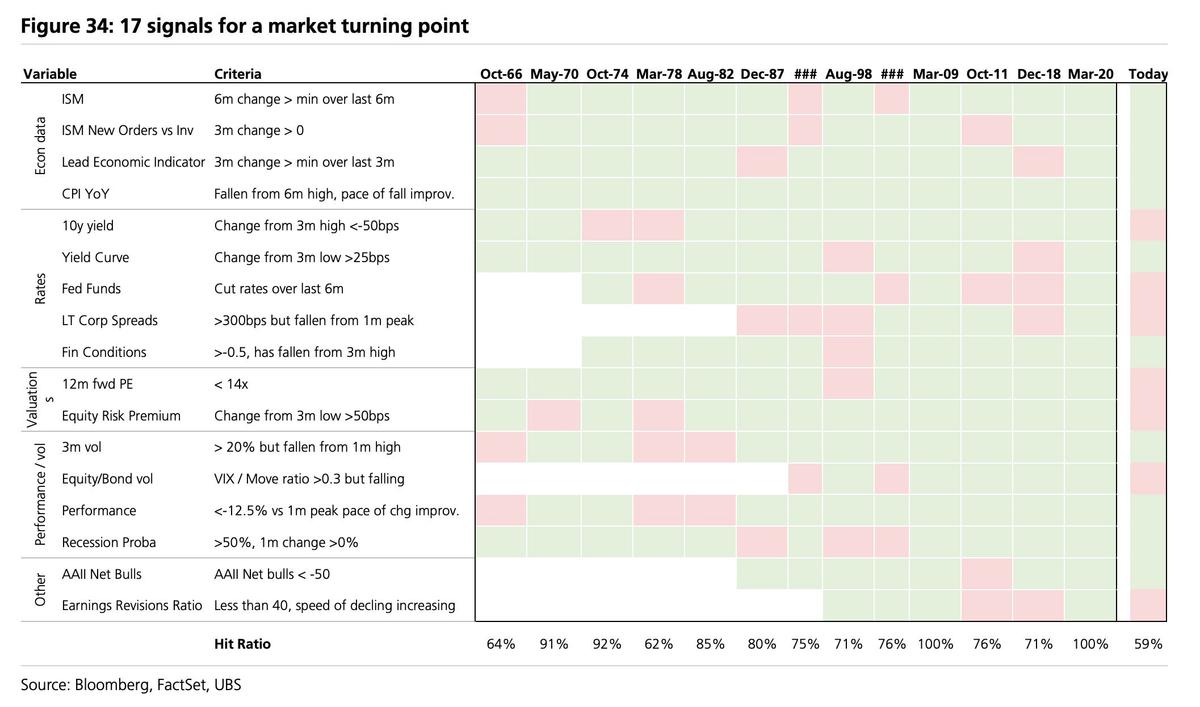Viewport: 1200px width, 707px height.
Task: Click the "Rates" vertical group label
Action: pos(40,289)
